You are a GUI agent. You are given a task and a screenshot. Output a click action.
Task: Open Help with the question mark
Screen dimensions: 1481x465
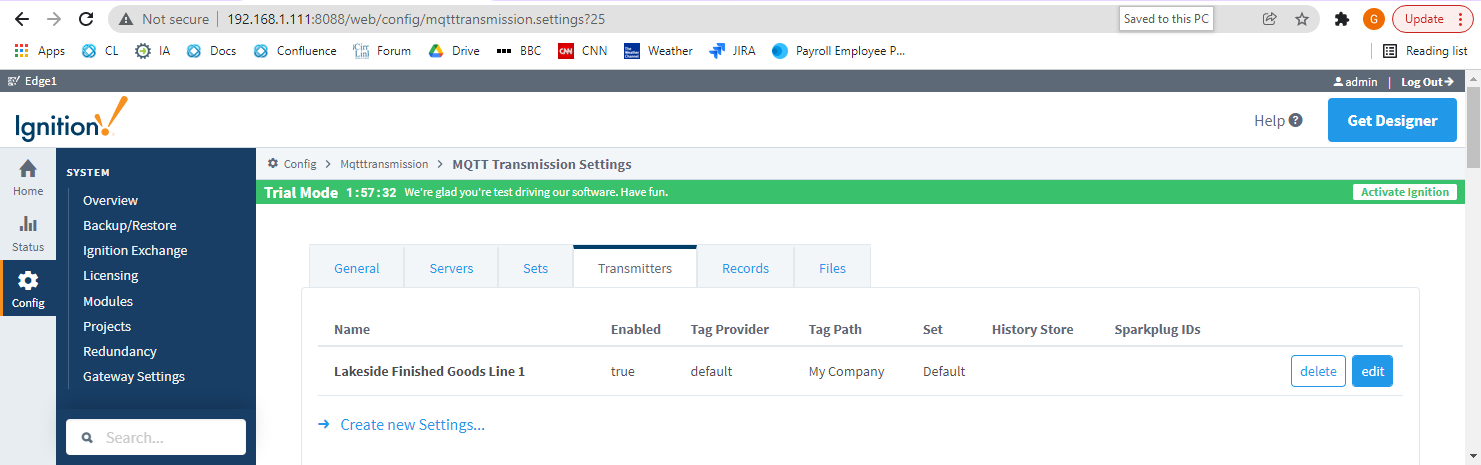[1278, 121]
